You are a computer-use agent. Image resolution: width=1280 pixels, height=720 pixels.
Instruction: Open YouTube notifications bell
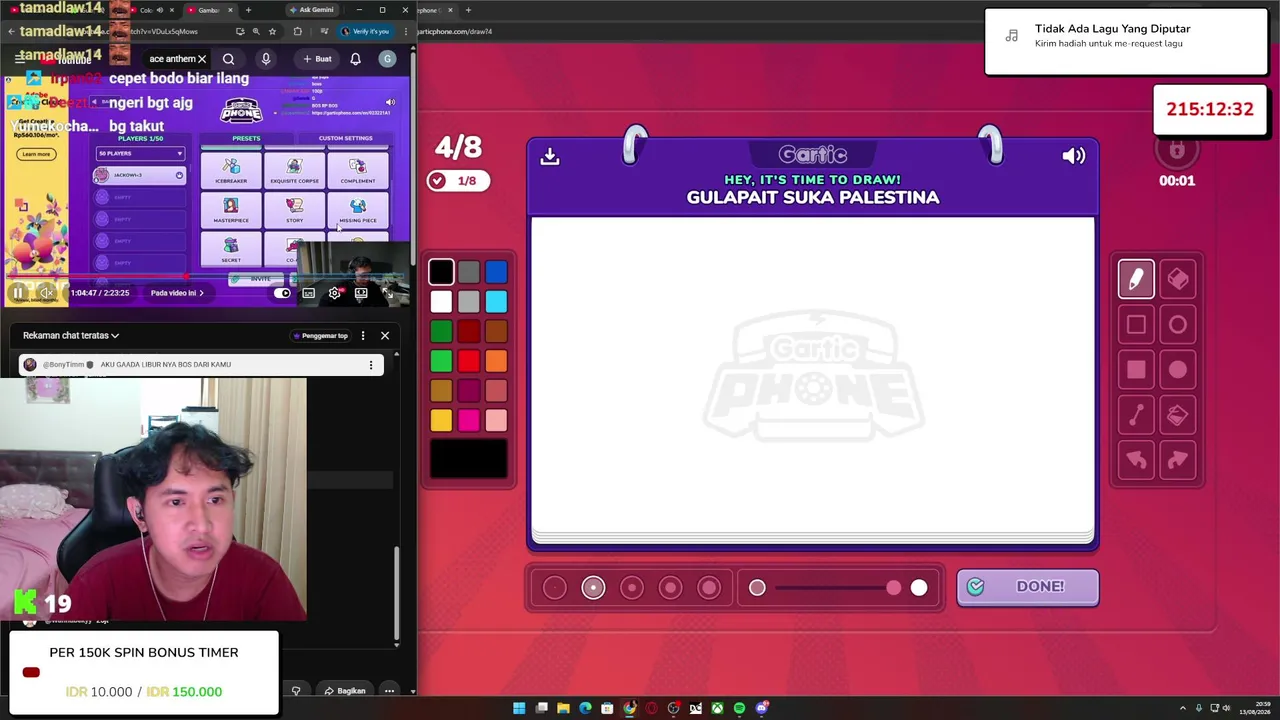355,59
